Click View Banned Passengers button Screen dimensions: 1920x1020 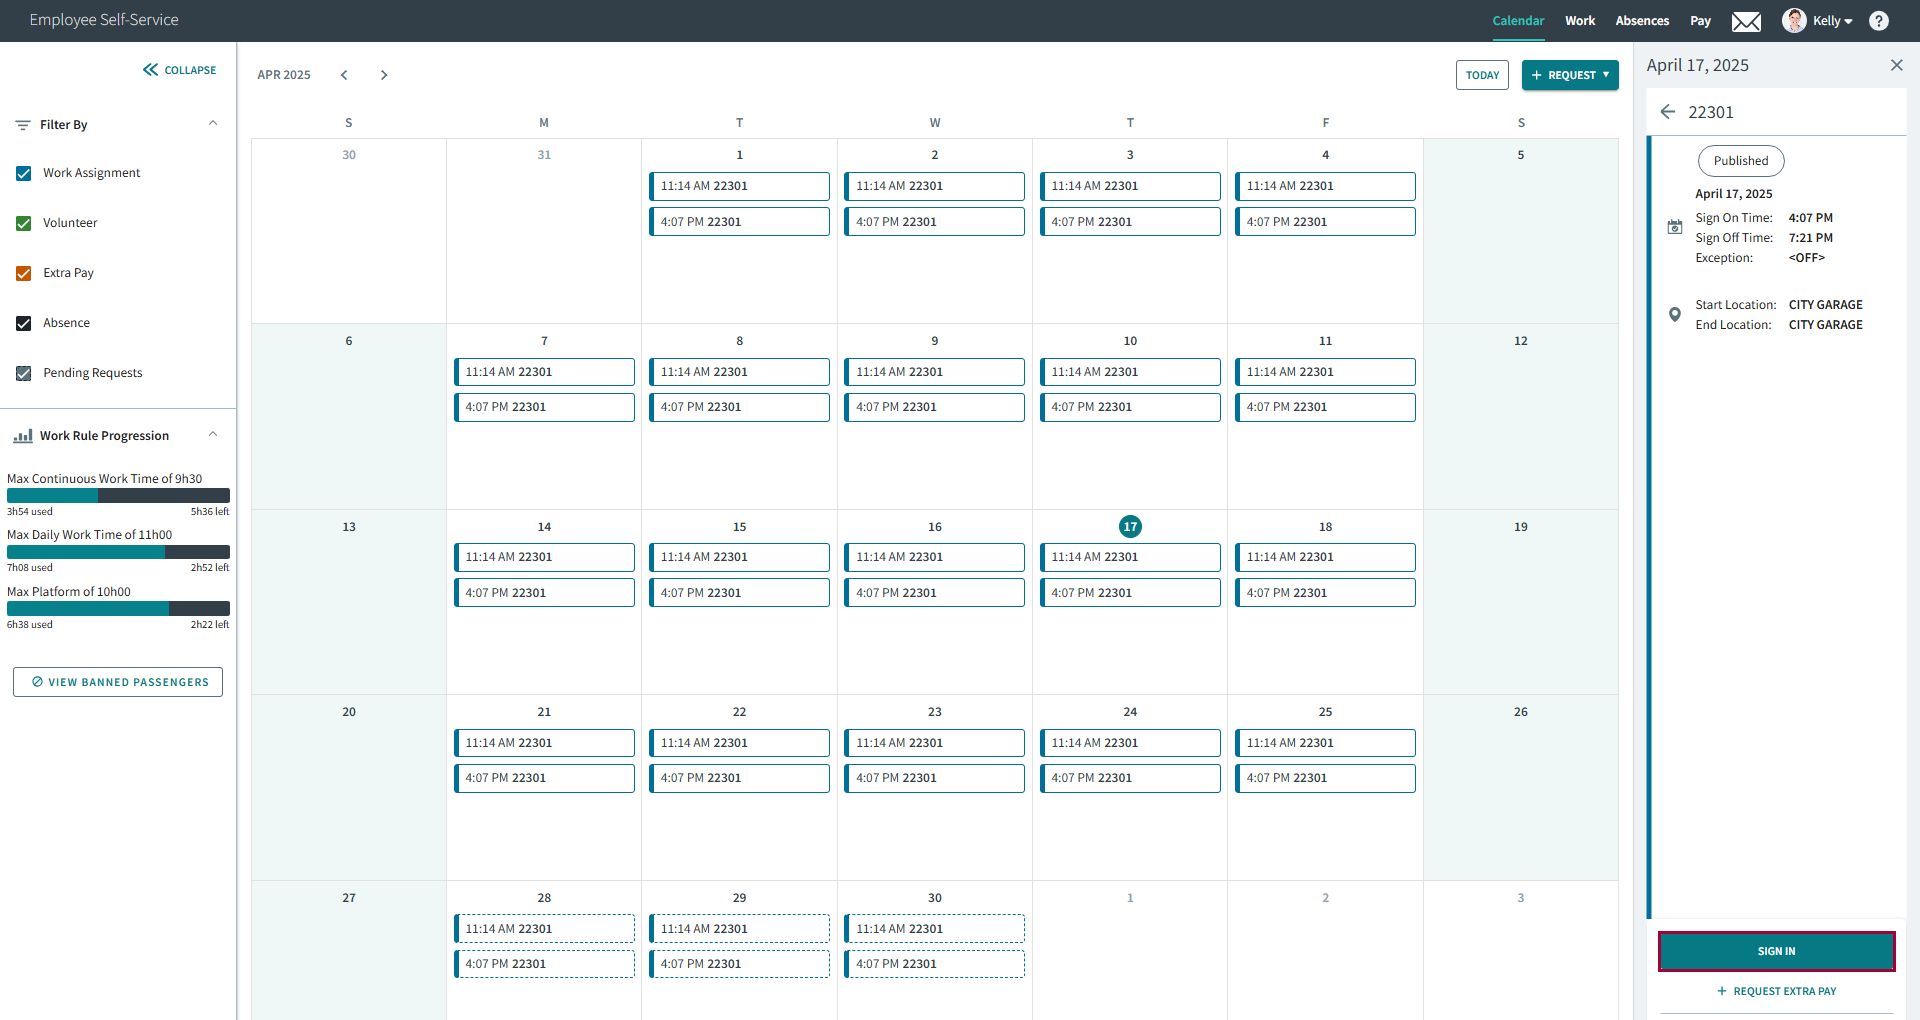click(118, 682)
